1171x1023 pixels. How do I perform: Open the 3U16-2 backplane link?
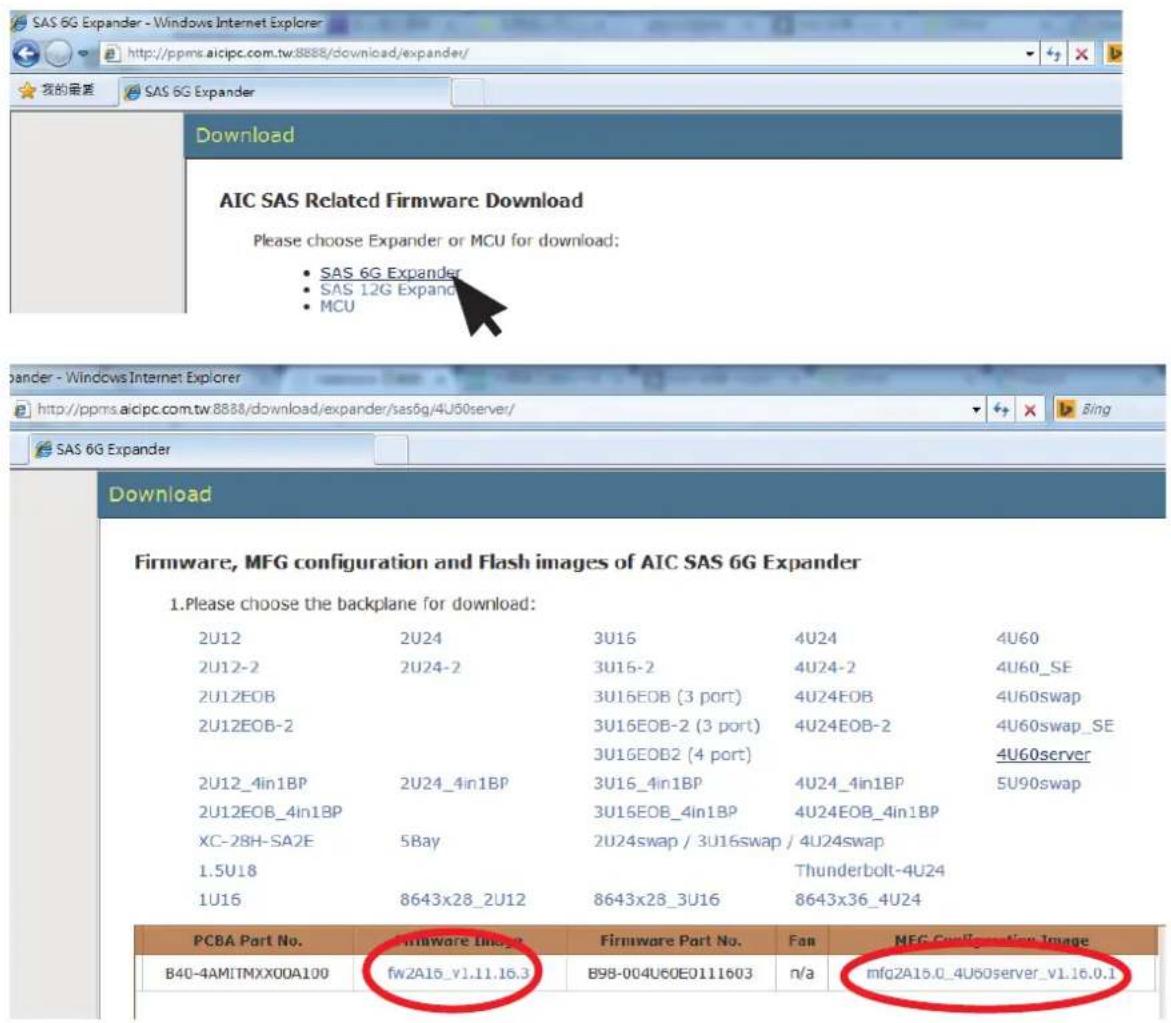coord(624,668)
